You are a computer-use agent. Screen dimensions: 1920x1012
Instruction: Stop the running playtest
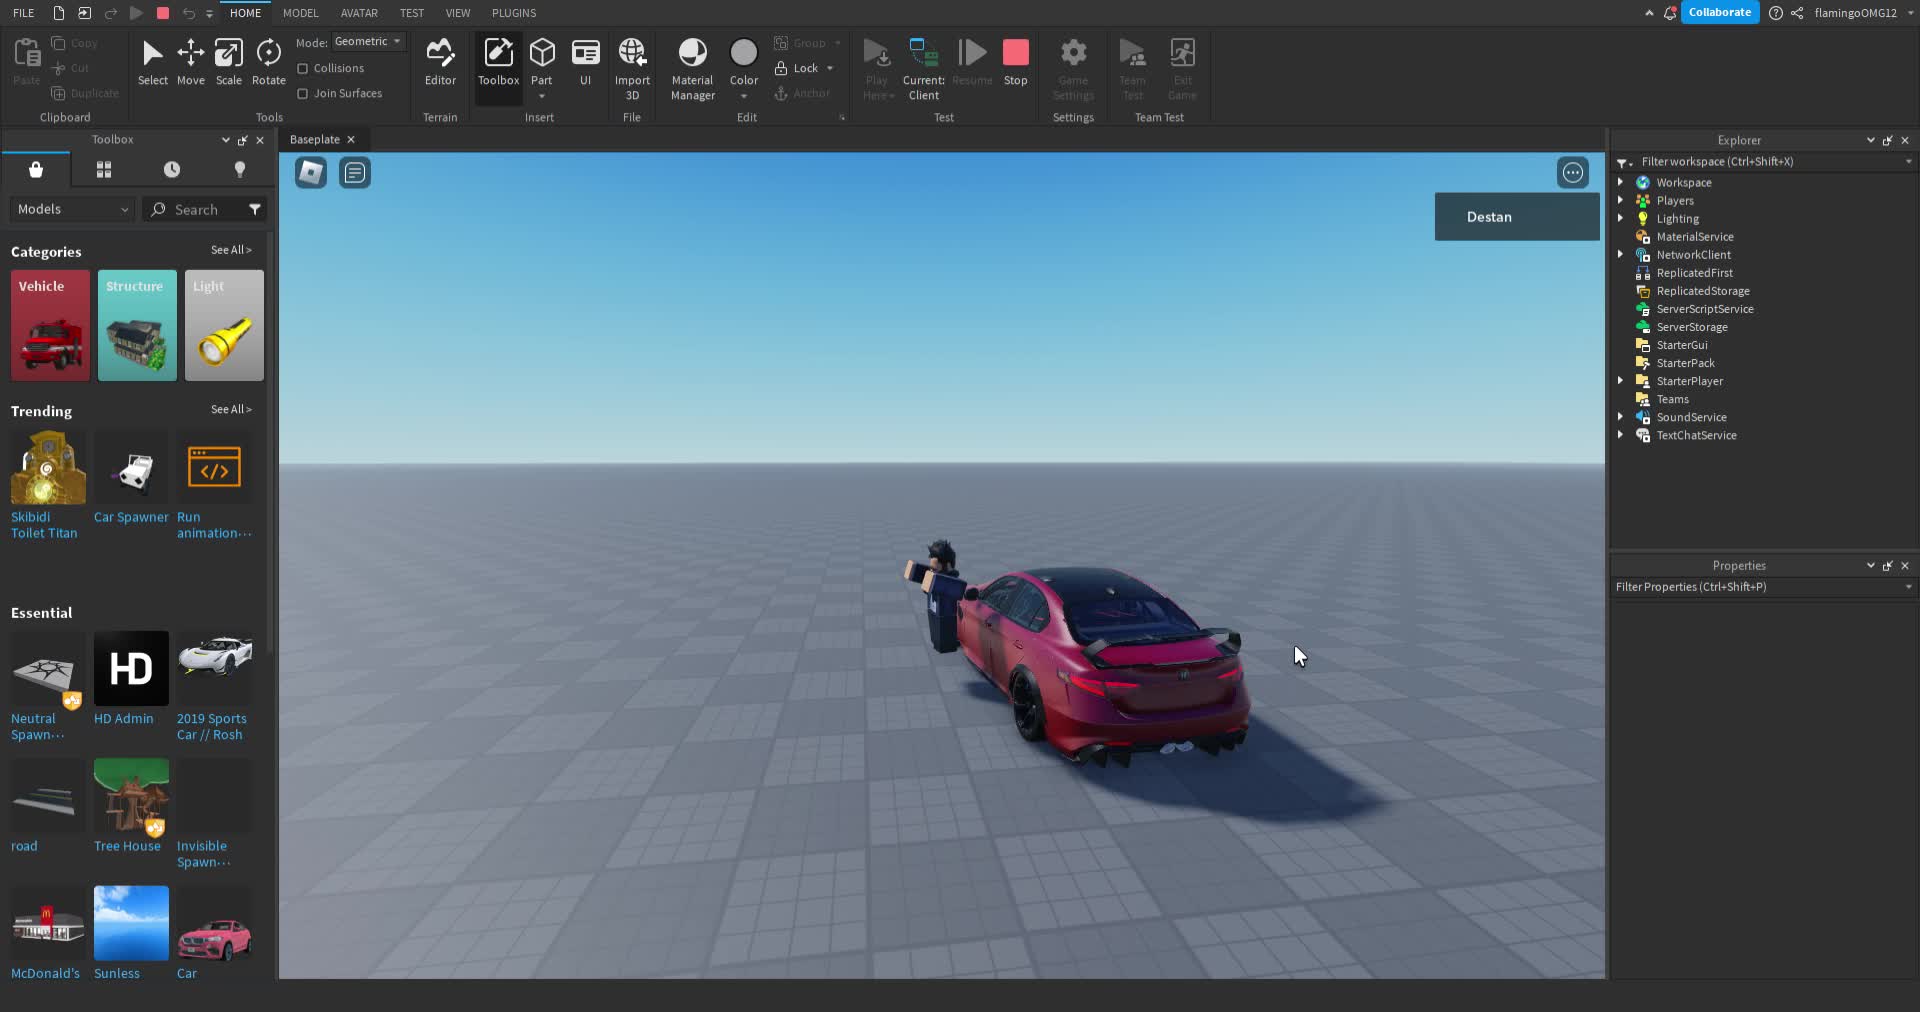(1016, 60)
